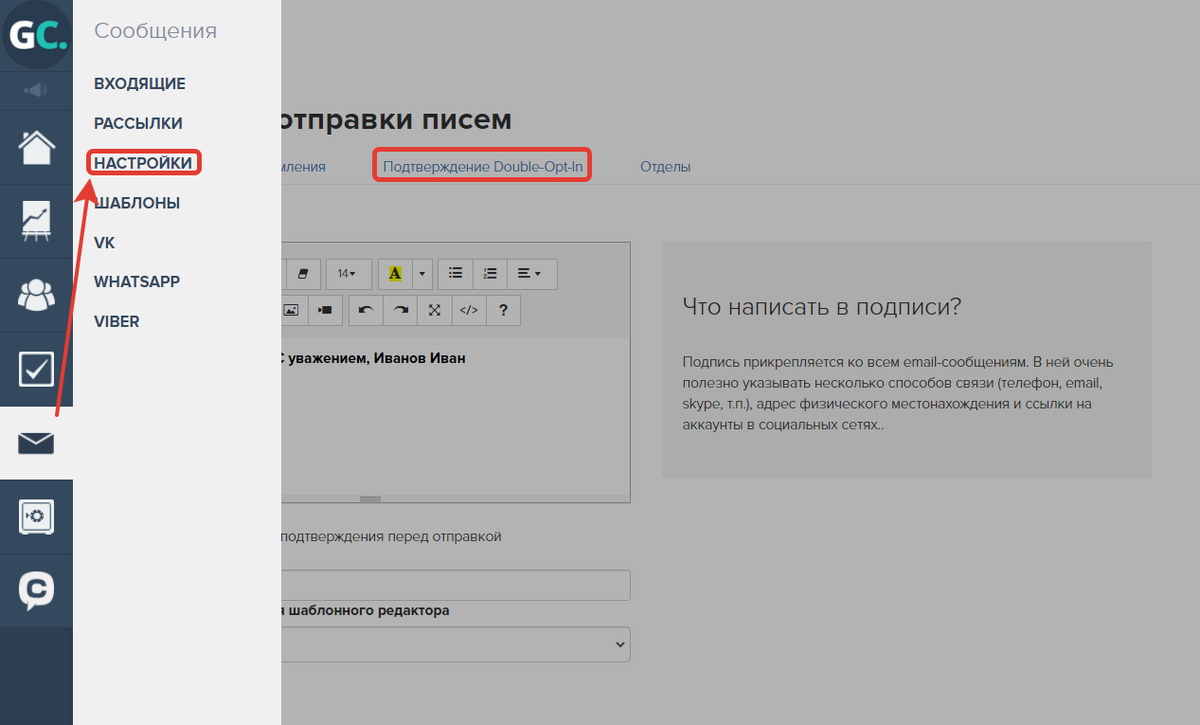Open the paragraph alignment dropdown
1200x725 pixels.
pyautogui.click(x=531, y=273)
